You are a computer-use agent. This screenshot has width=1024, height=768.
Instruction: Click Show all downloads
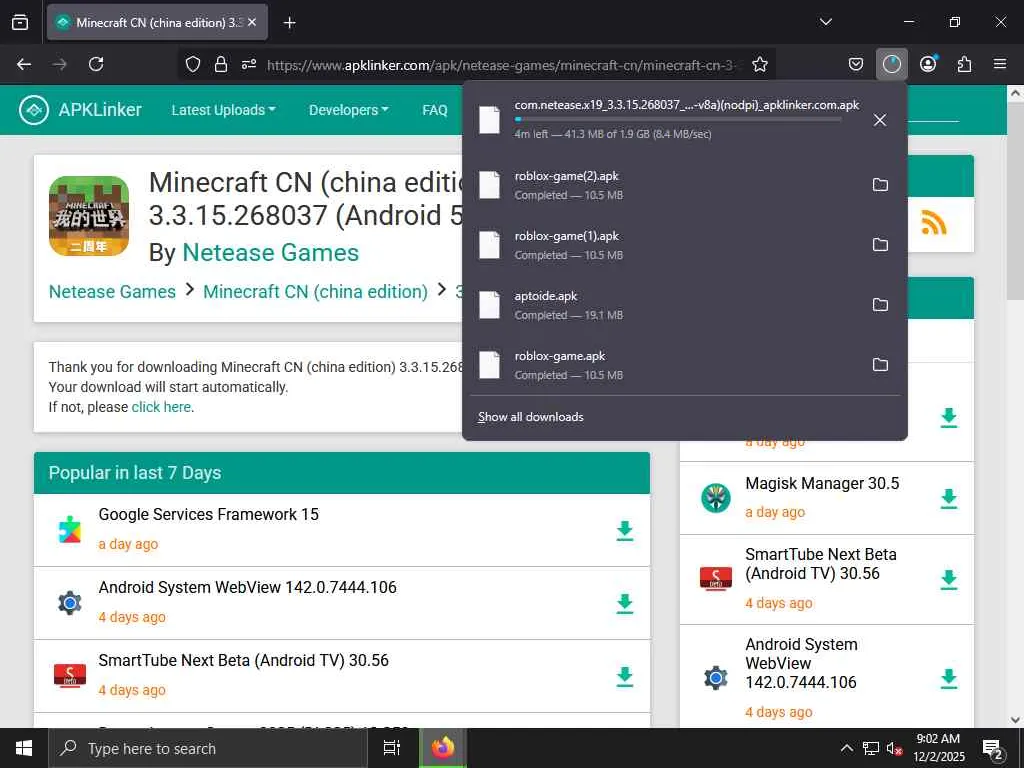[530, 417]
